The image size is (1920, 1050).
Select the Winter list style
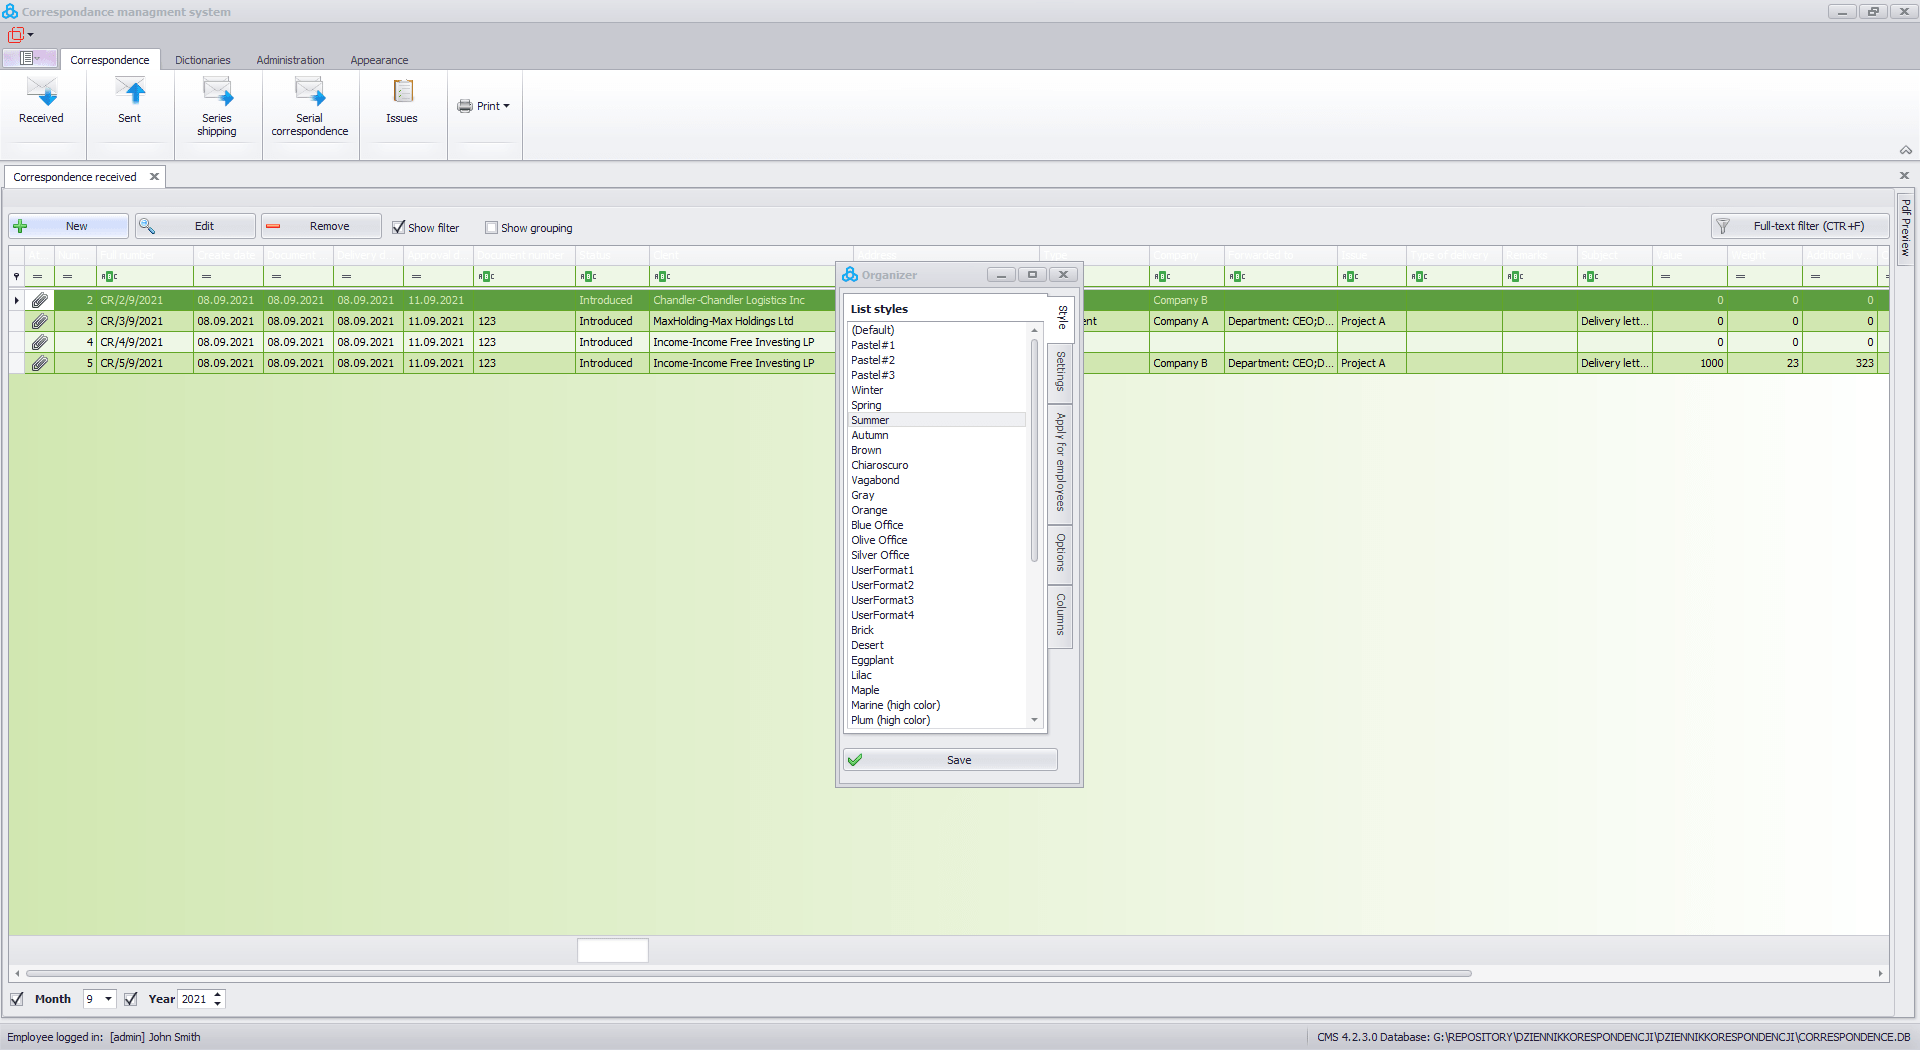coord(866,390)
